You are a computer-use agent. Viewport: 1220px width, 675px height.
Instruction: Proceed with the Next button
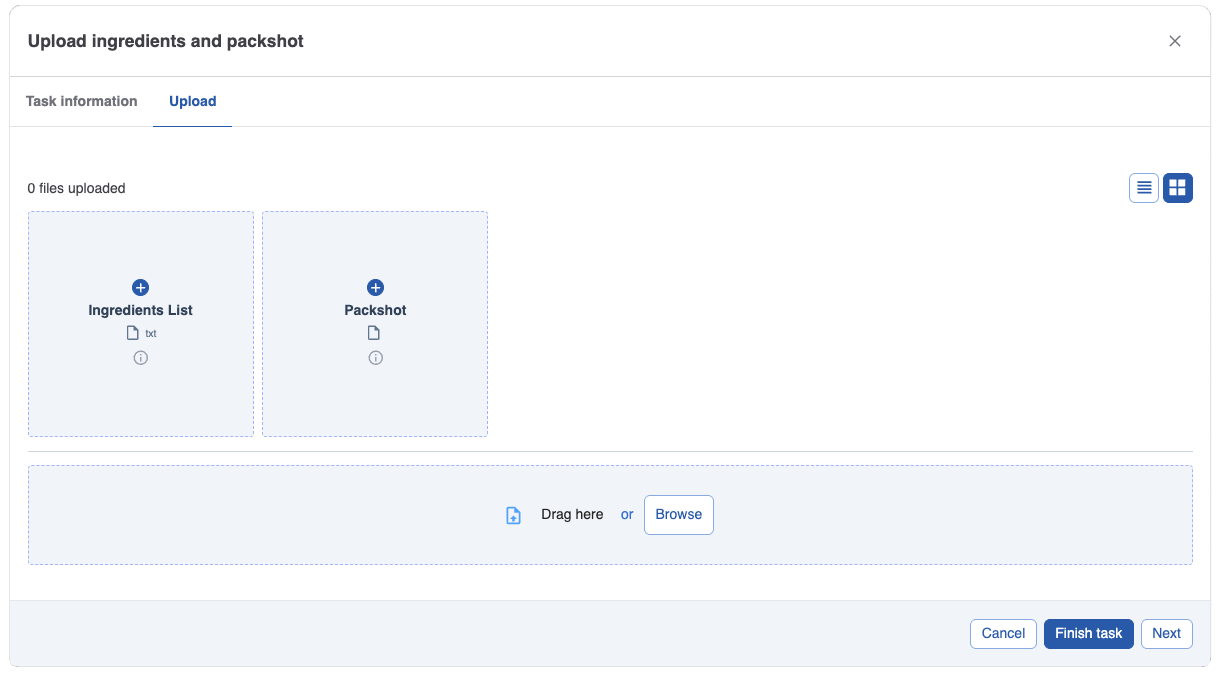click(1166, 633)
